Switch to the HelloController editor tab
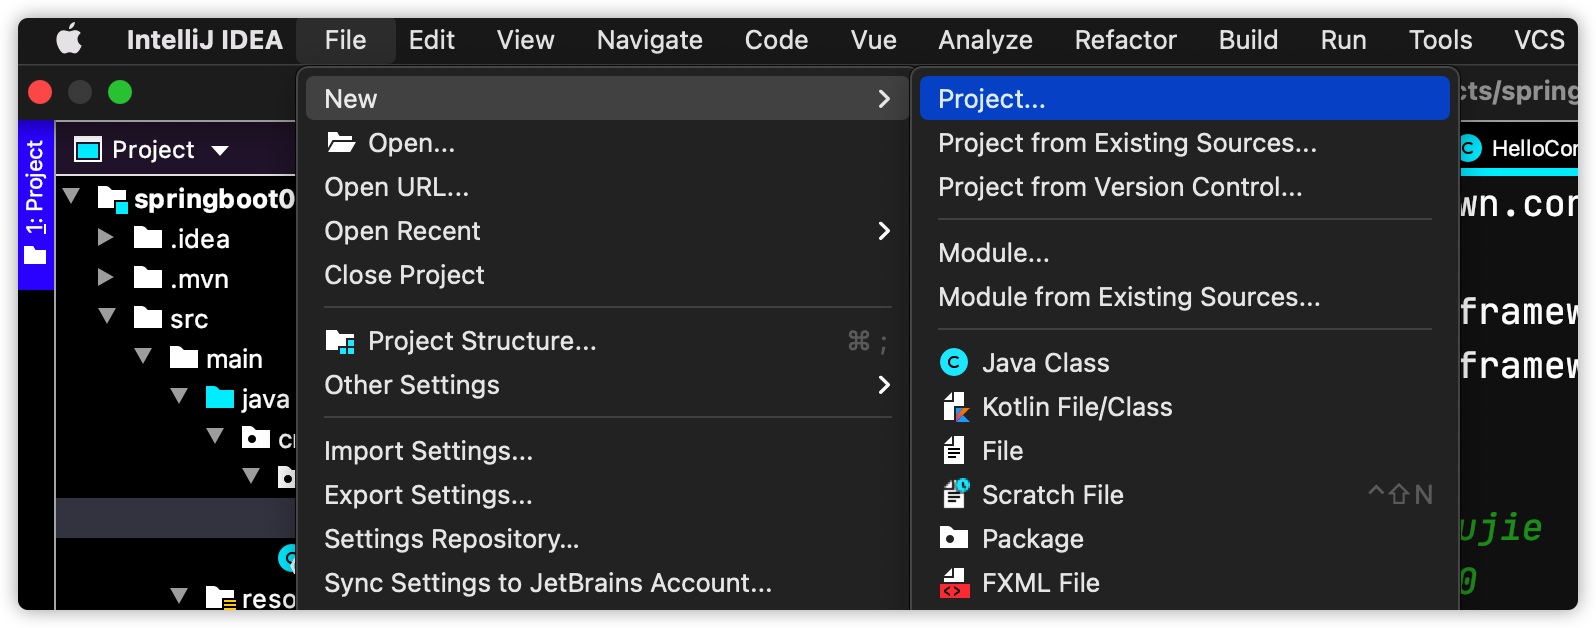 [1518, 149]
